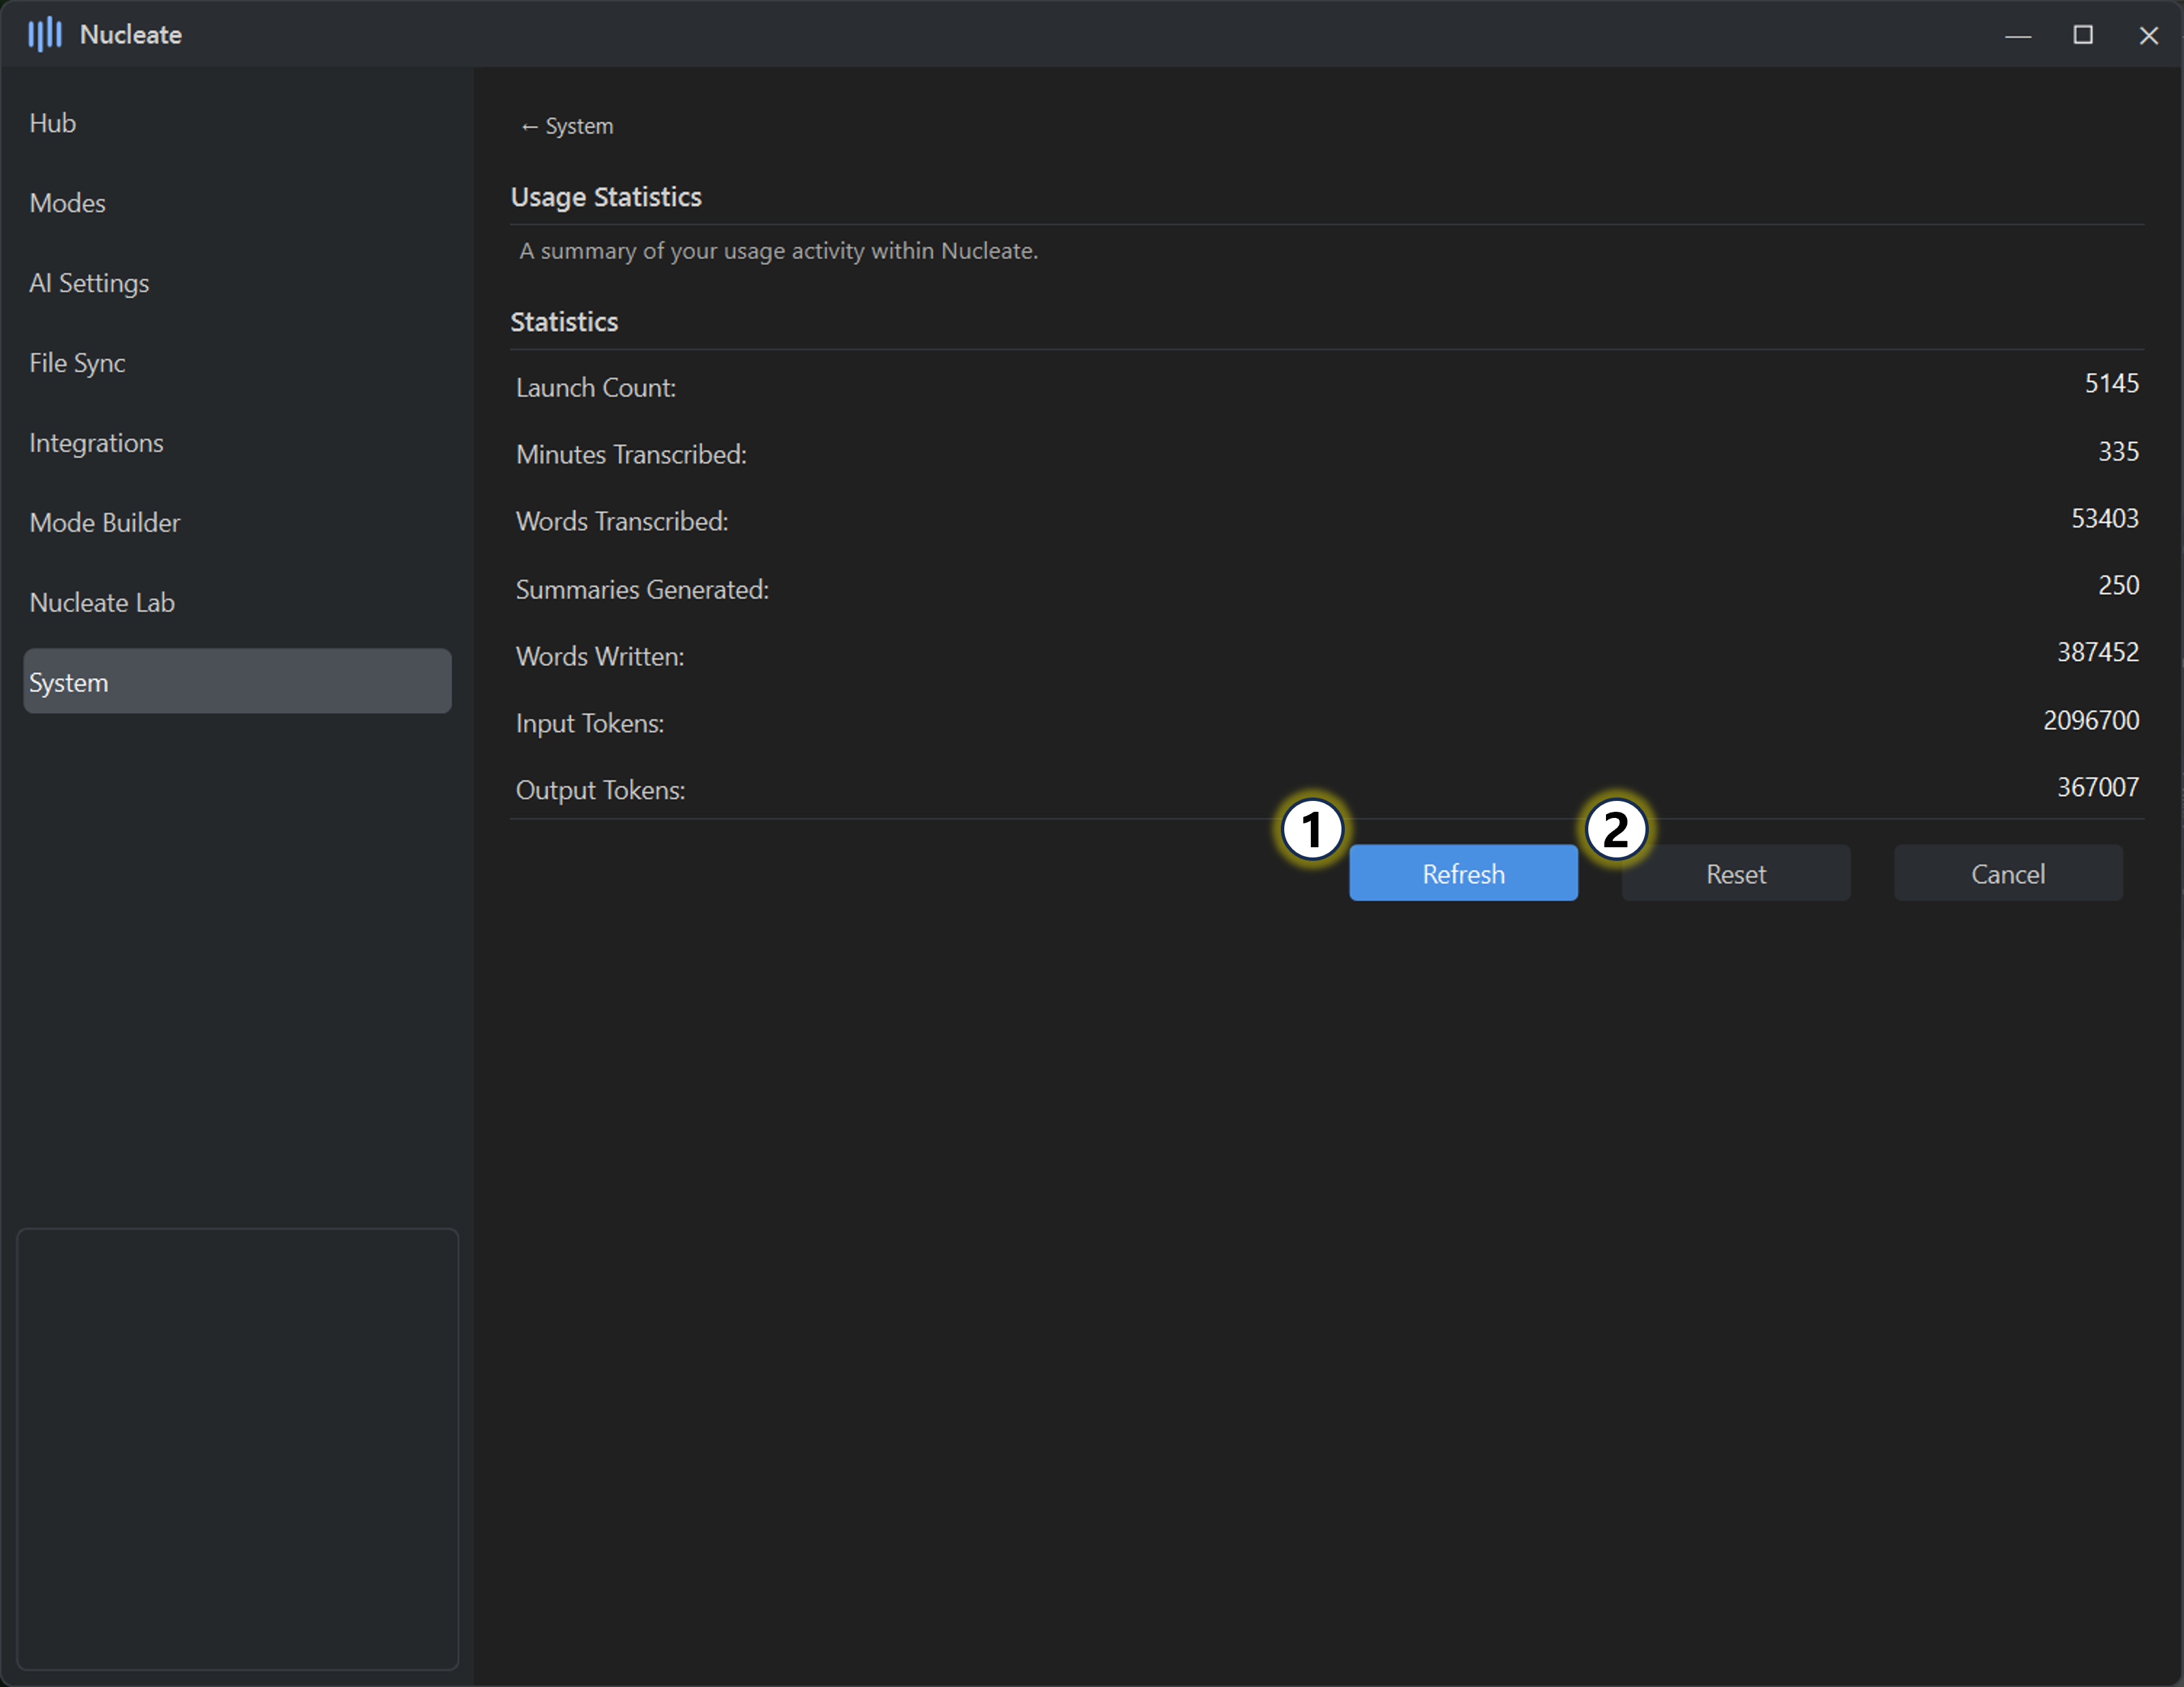Viewport: 2184px width, 1687px height.
Task: Click the Cancel button
Action: 2007,874
